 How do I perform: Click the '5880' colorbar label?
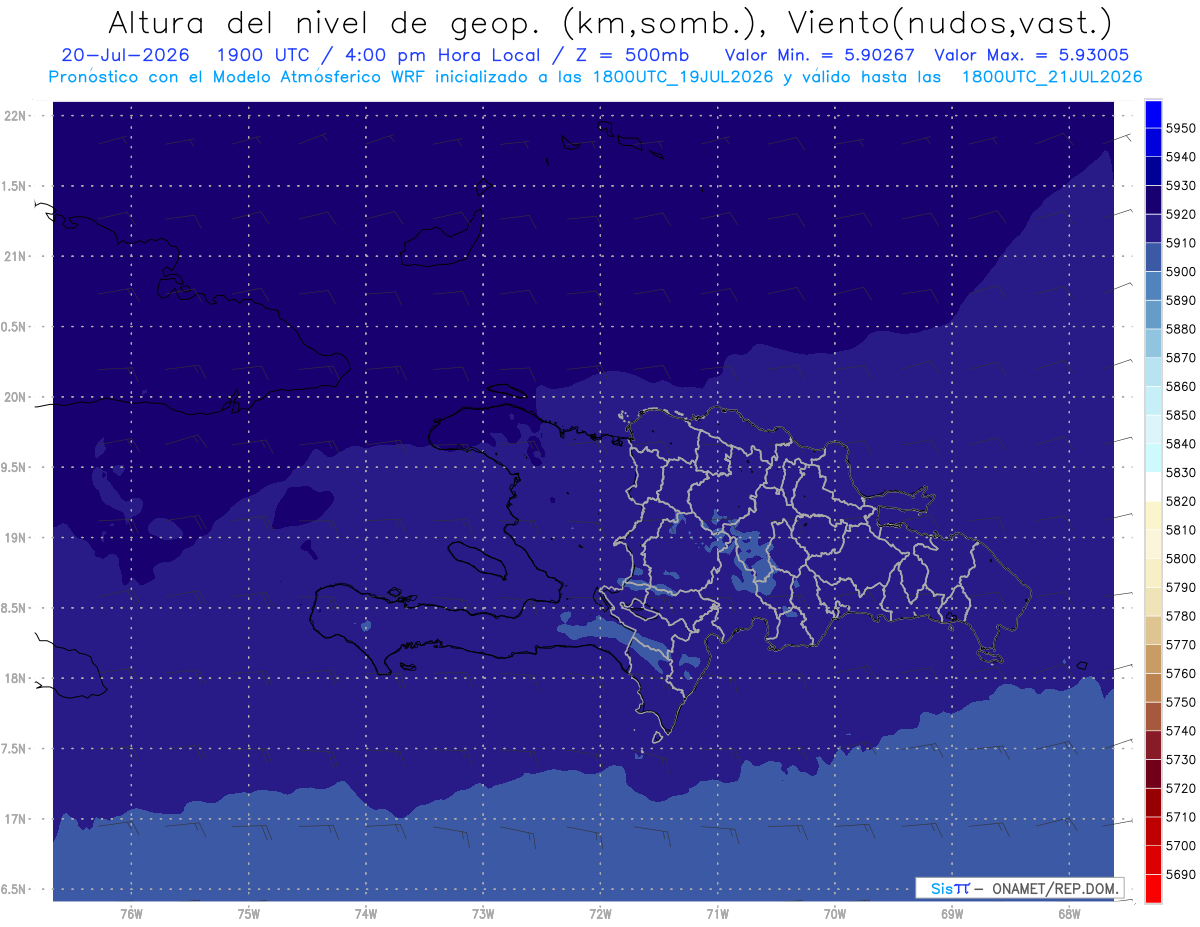click(1181, 329)
